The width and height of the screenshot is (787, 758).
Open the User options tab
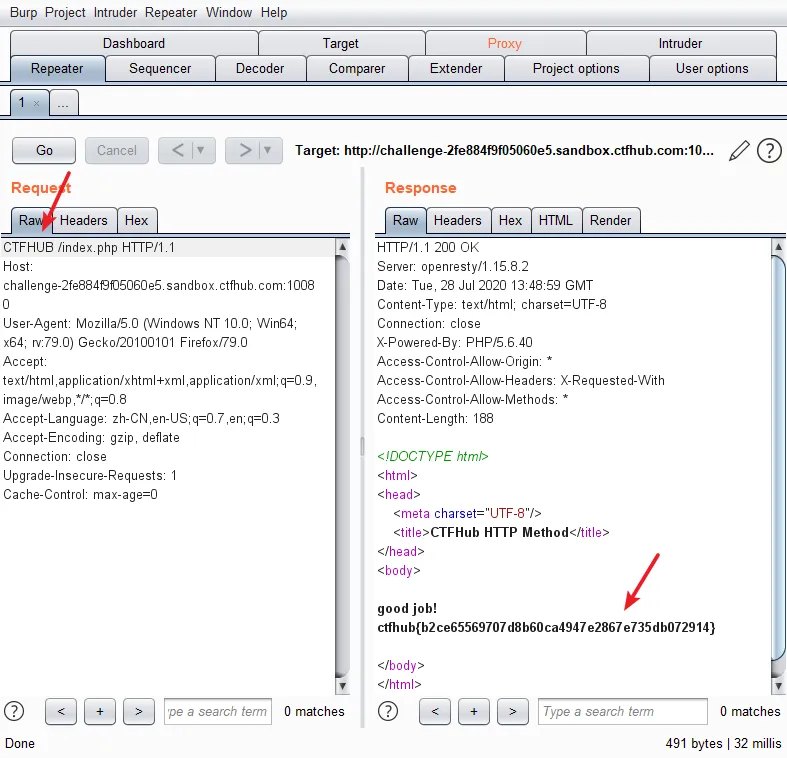click(712, 68)
